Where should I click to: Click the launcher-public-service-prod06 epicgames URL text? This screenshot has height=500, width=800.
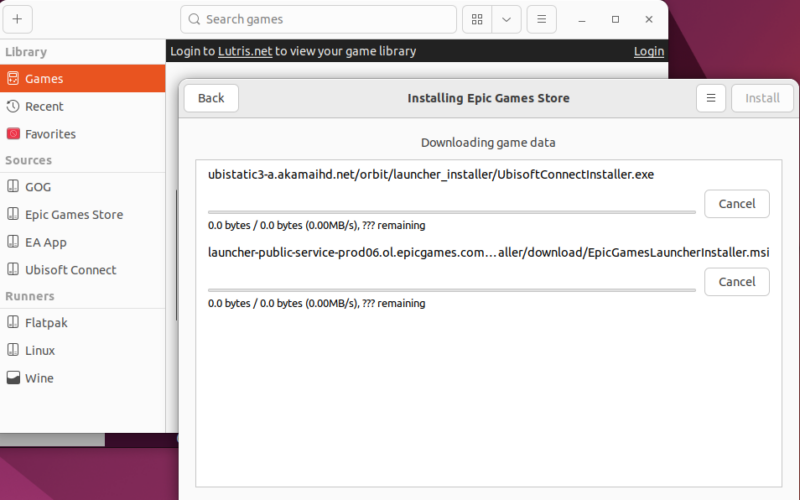point(488,253)
